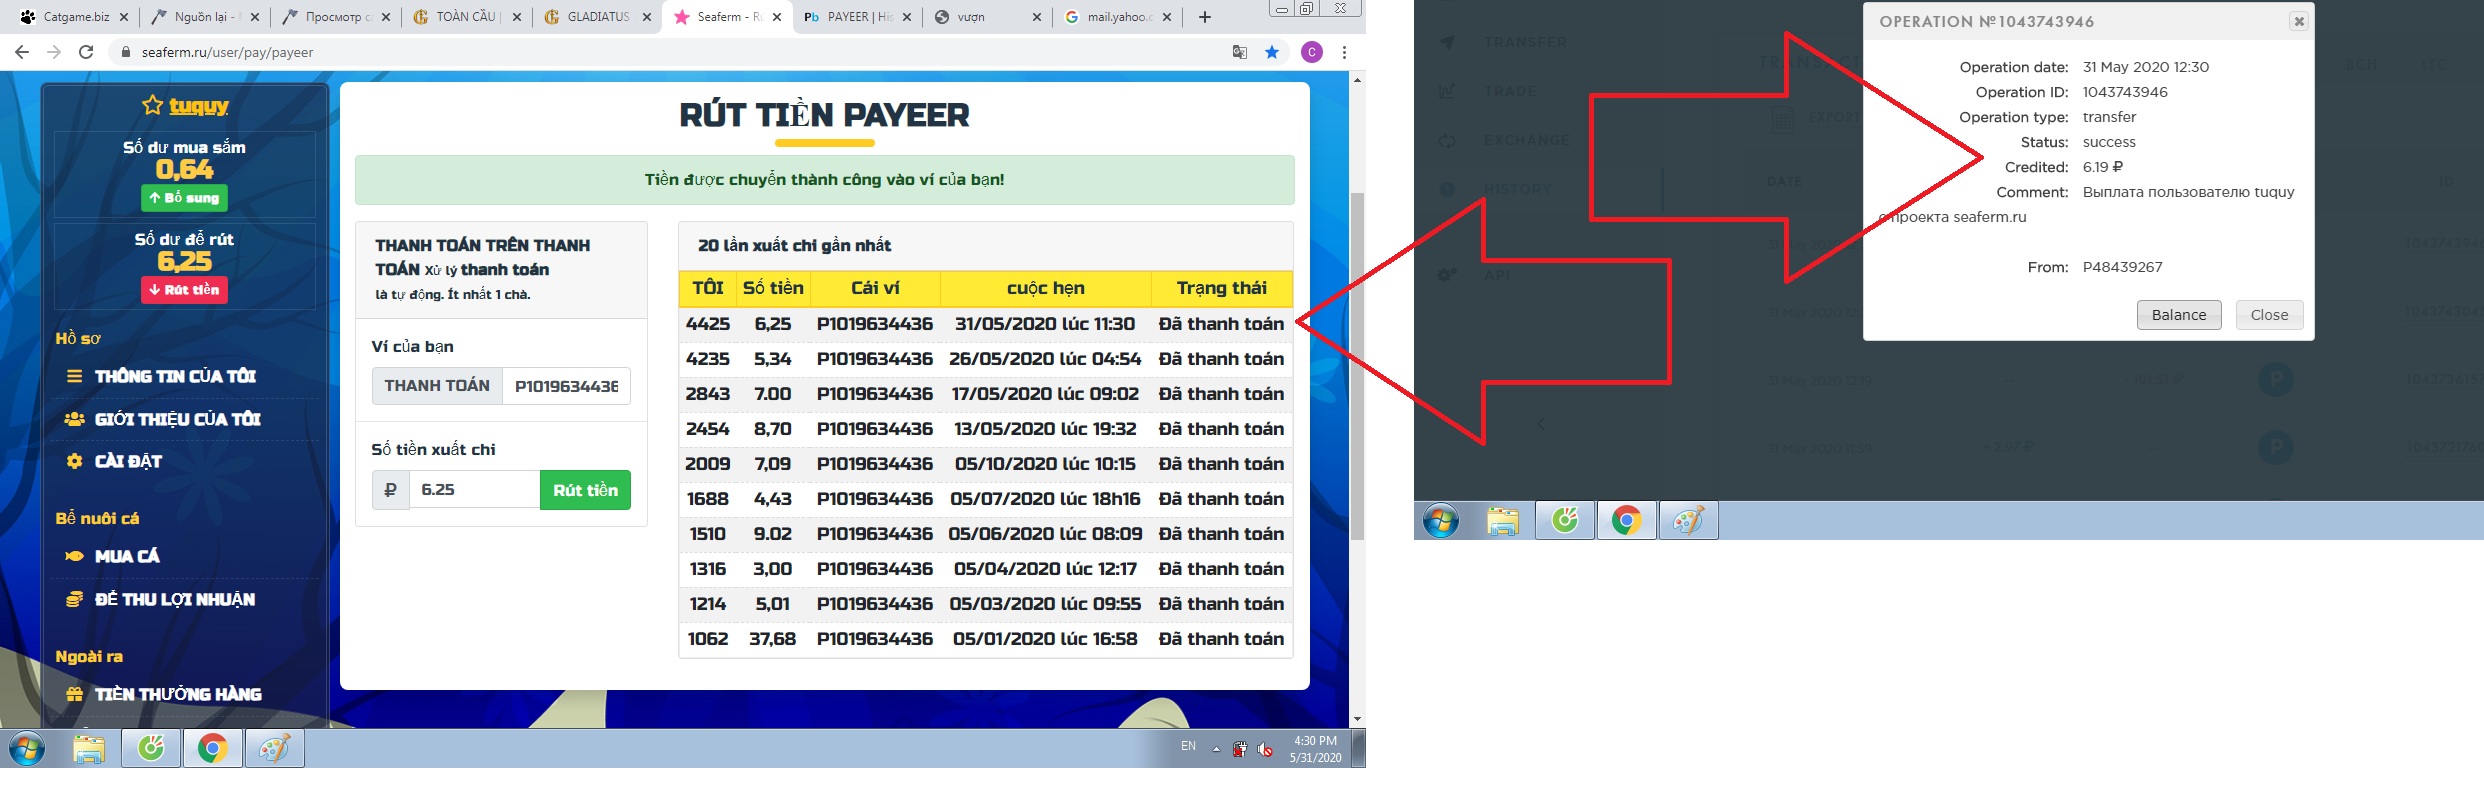The image size is (2484, 788).
Task: Click the coins icon beside ĐỂ THU LỢI NHUẬN
Action: [74, 599]
